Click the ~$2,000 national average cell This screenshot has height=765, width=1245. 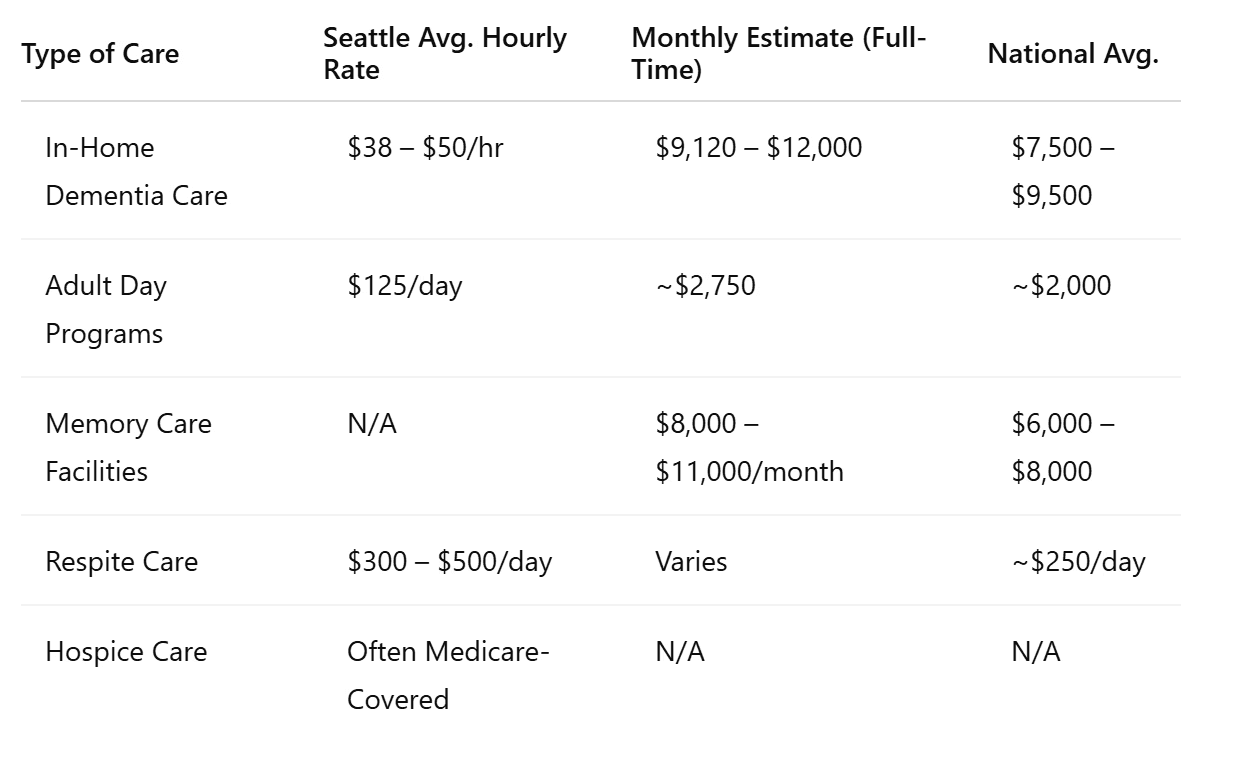coord(1061,286)
